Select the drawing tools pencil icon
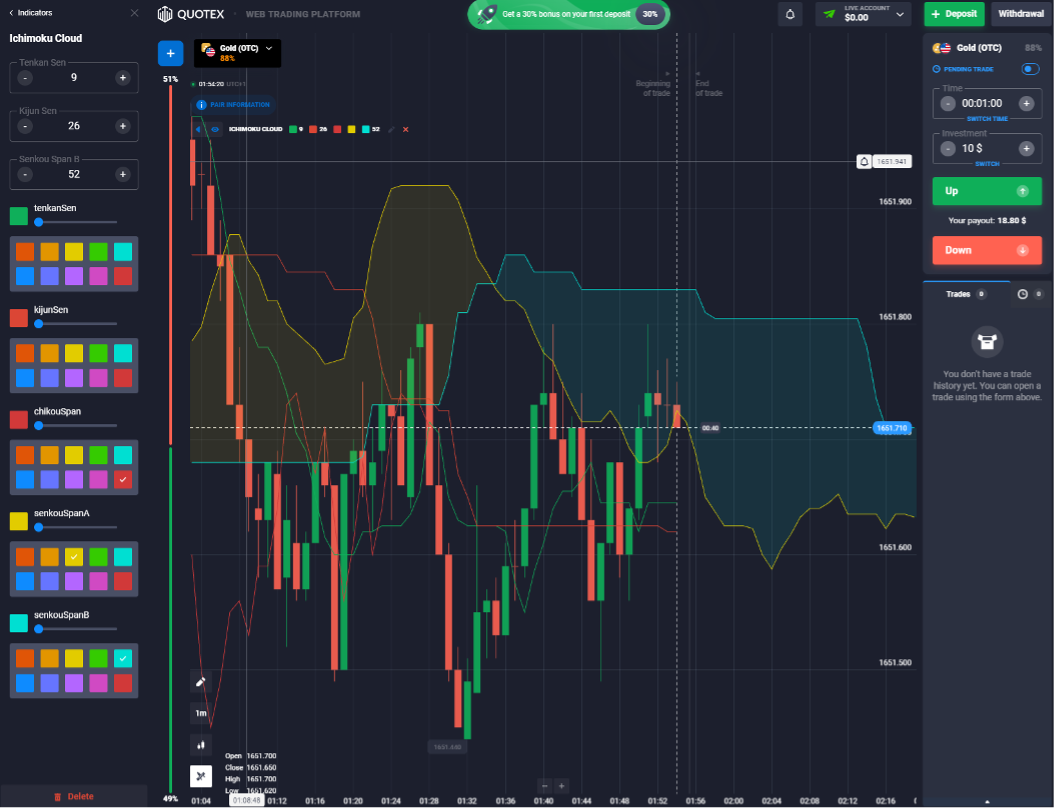The height and width of the screenshot is (809, 1057). point(200,681)
